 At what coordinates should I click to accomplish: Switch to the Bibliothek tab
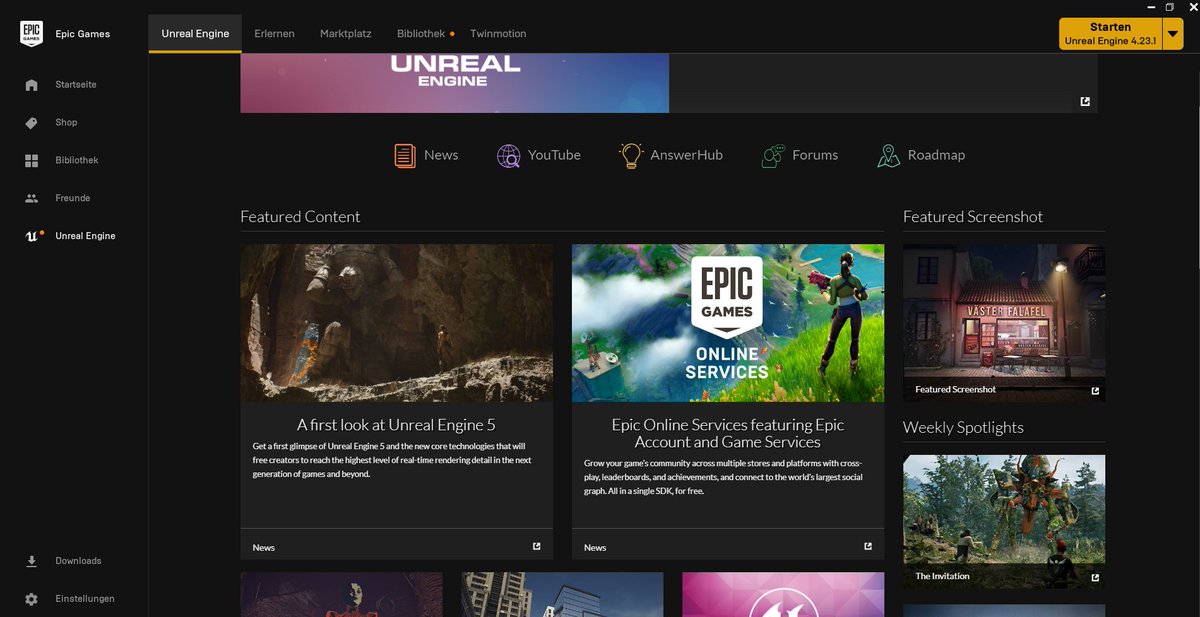click(421, 33)
